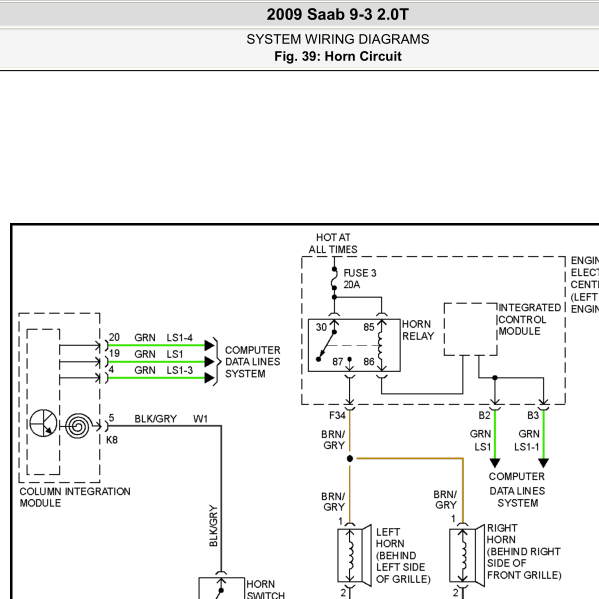Click the 'HOT AT ALL TIMES' label
The width and height of the screenshot is (599, 599).
point(333,243)
